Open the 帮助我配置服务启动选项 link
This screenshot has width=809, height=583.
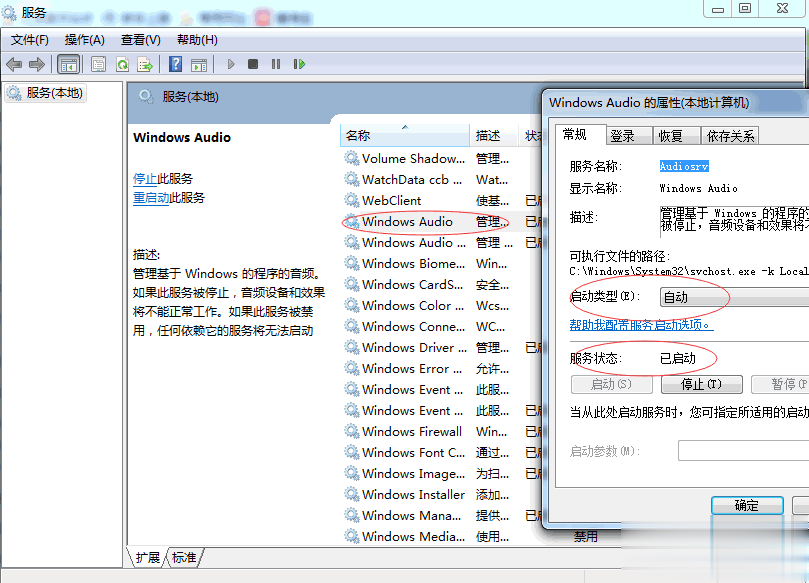641,325
